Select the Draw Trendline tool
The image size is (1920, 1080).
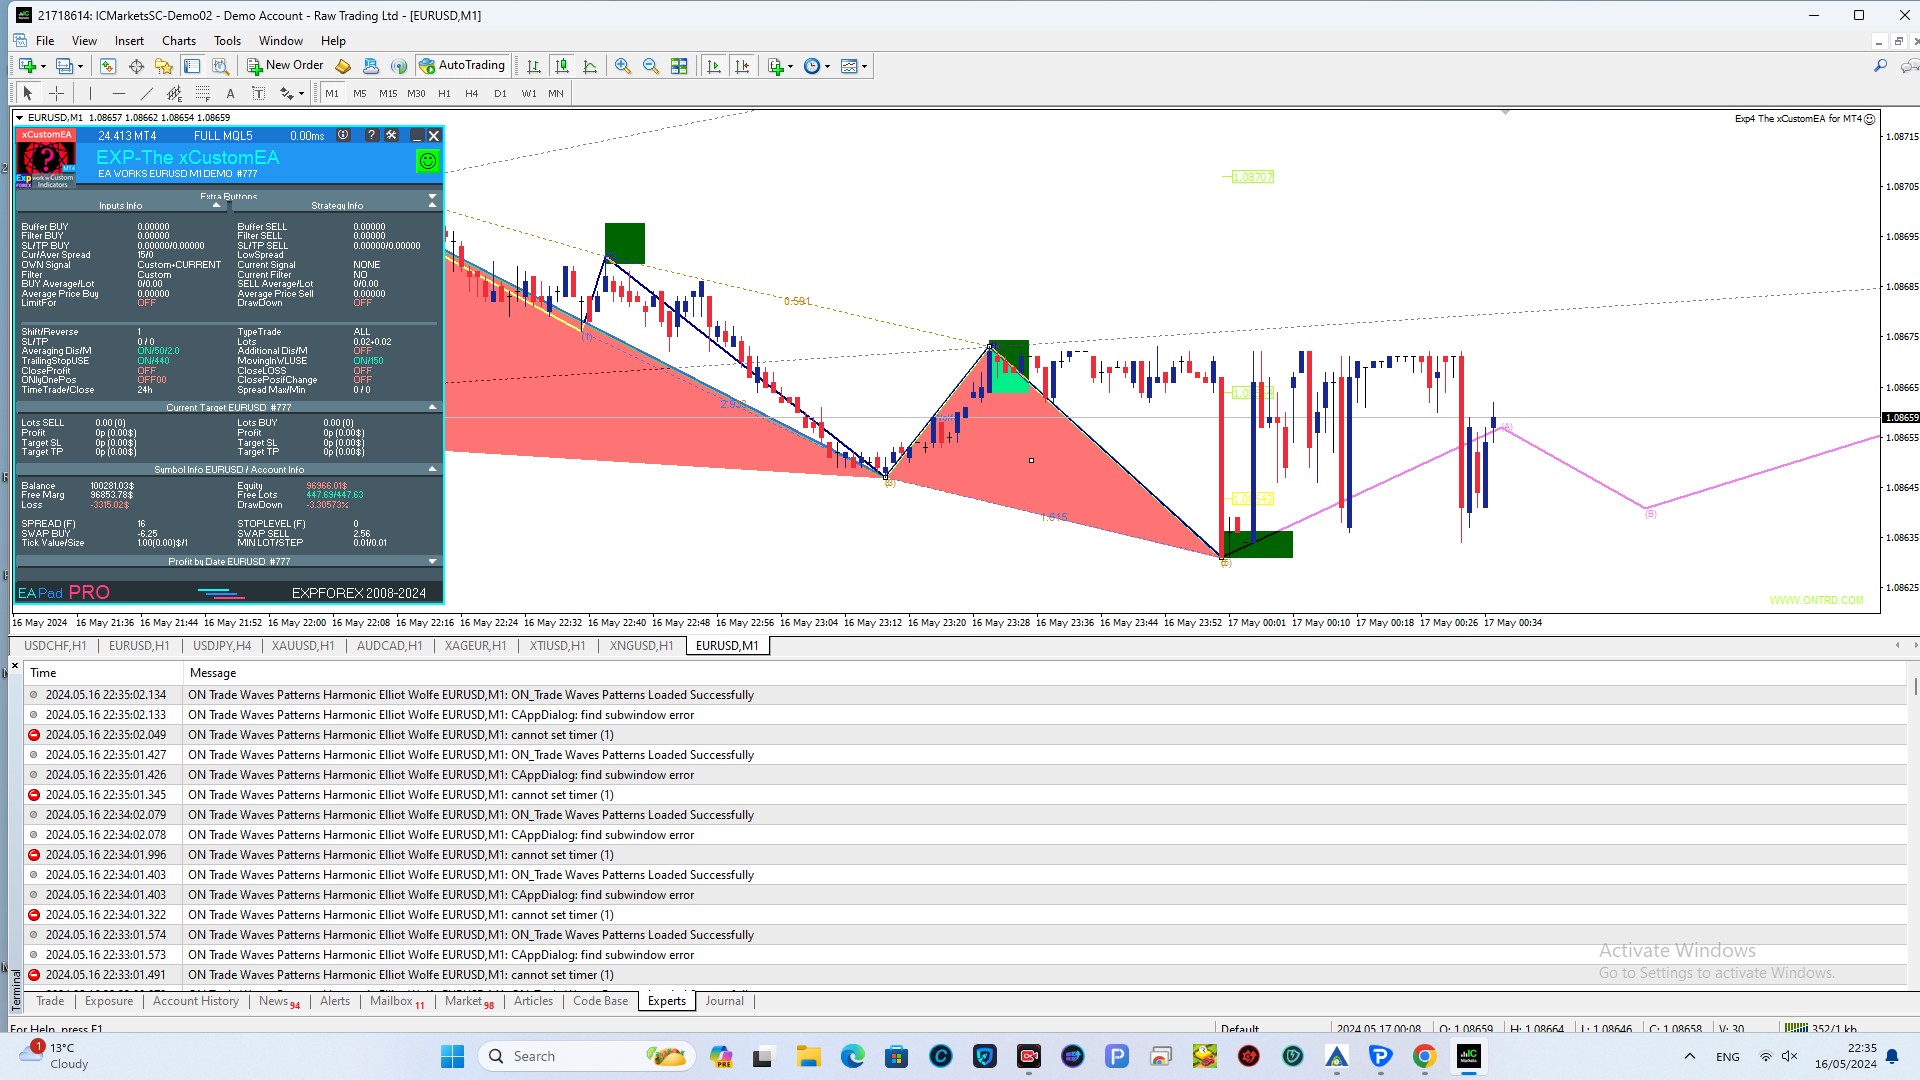point(147,93)
